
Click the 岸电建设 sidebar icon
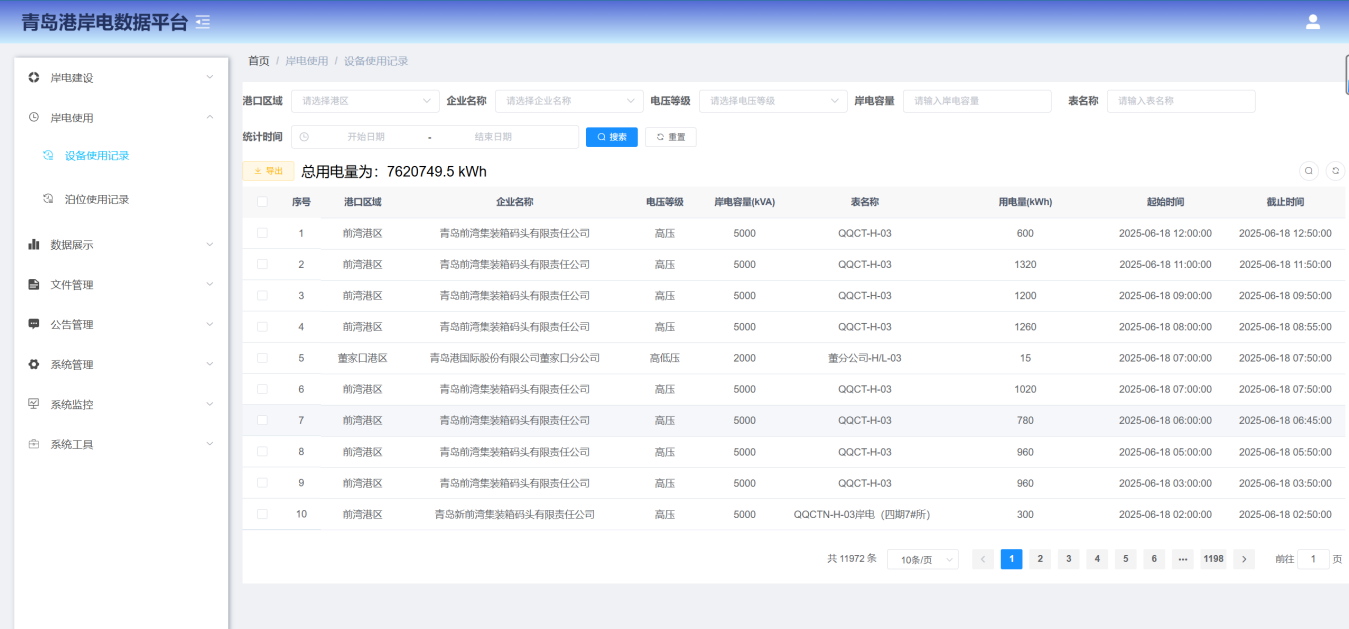(x=34, y=77)
